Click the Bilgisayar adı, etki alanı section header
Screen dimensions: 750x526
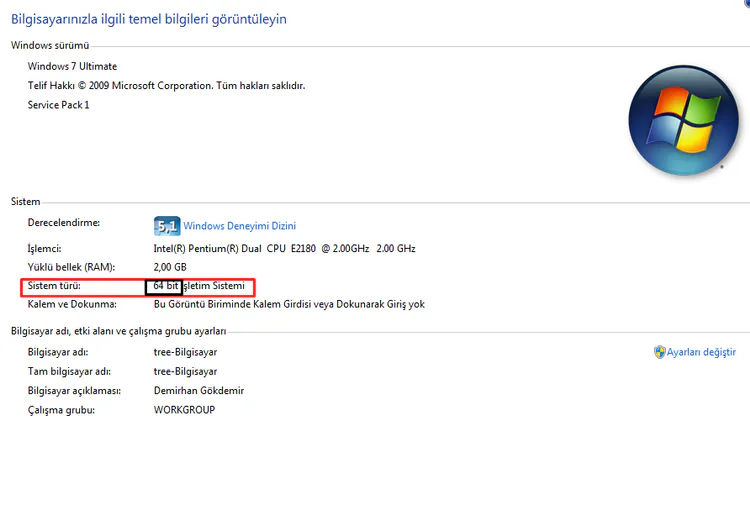[119, 331]
